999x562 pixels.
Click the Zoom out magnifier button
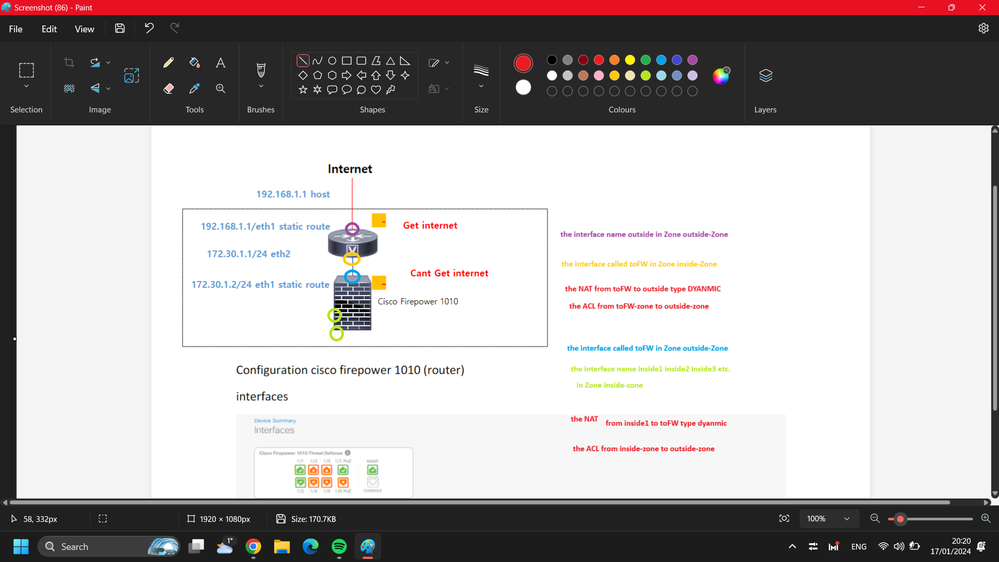click(875, 519)
